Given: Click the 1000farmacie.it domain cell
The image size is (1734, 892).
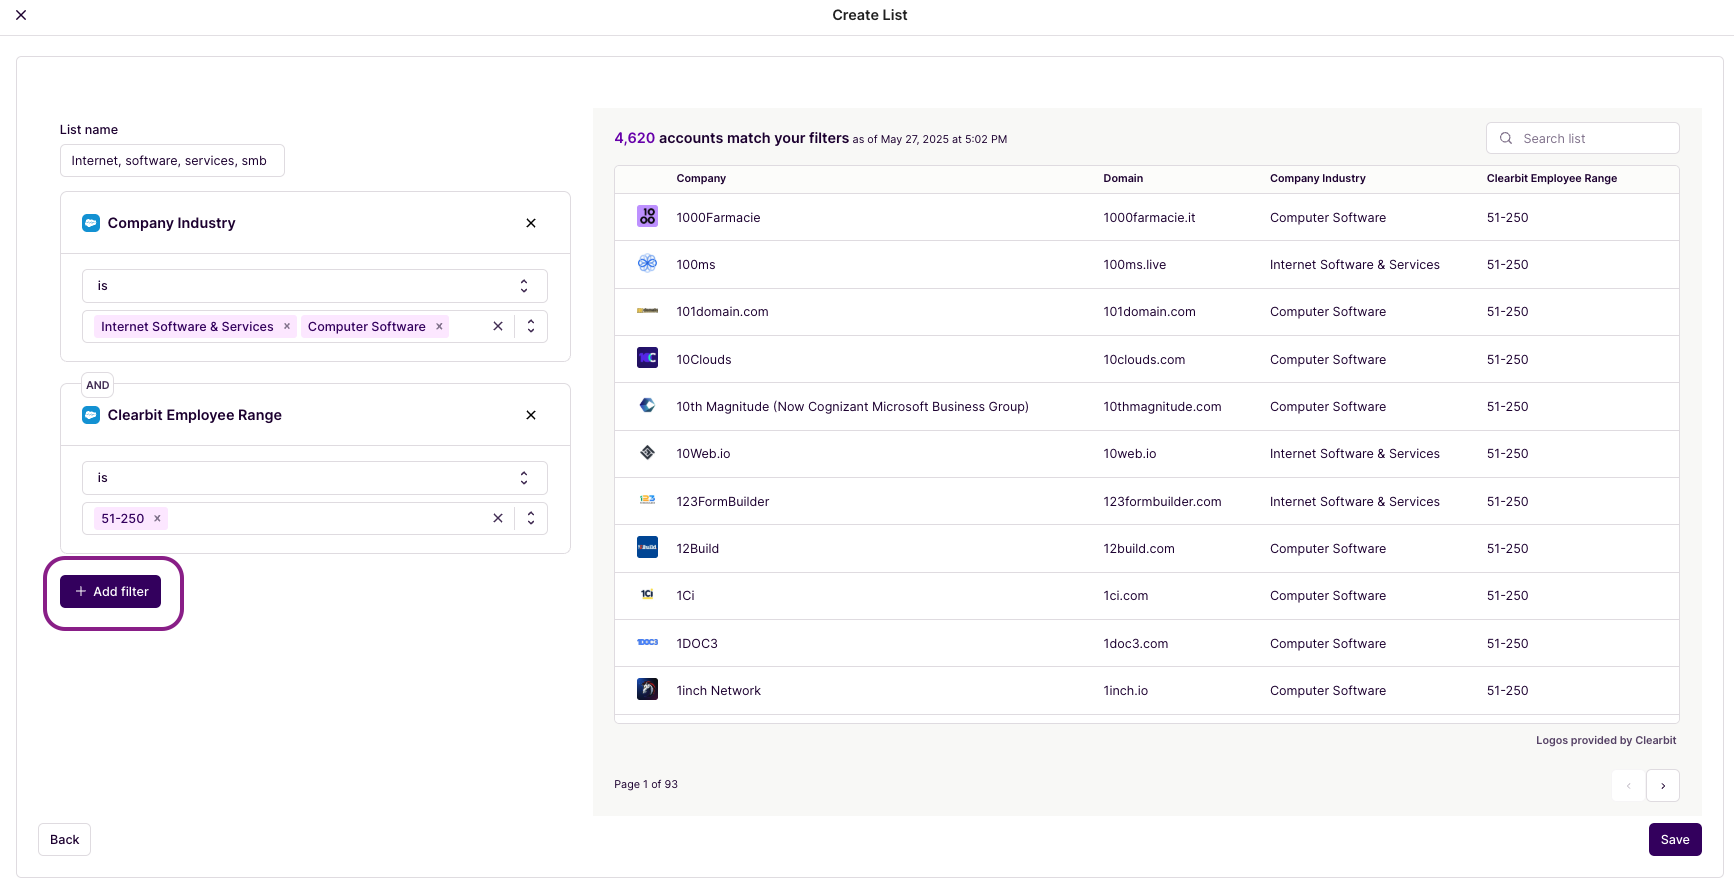Looking at the screenshot, I should pyautogui.click(x=1149, y=218).
